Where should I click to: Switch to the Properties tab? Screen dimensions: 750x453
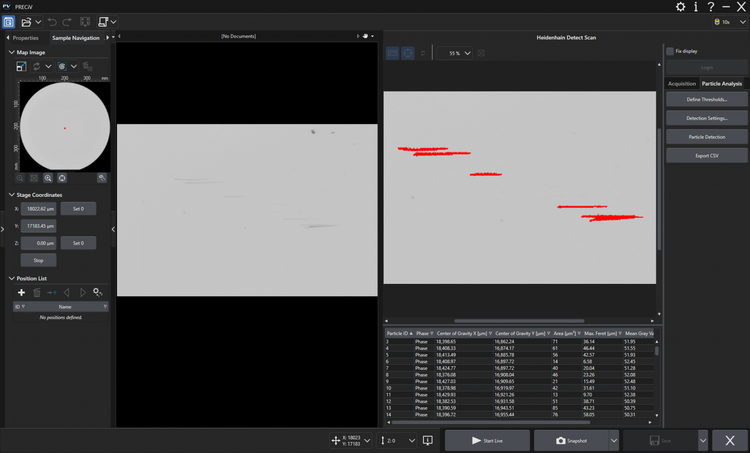coord(25,37)
